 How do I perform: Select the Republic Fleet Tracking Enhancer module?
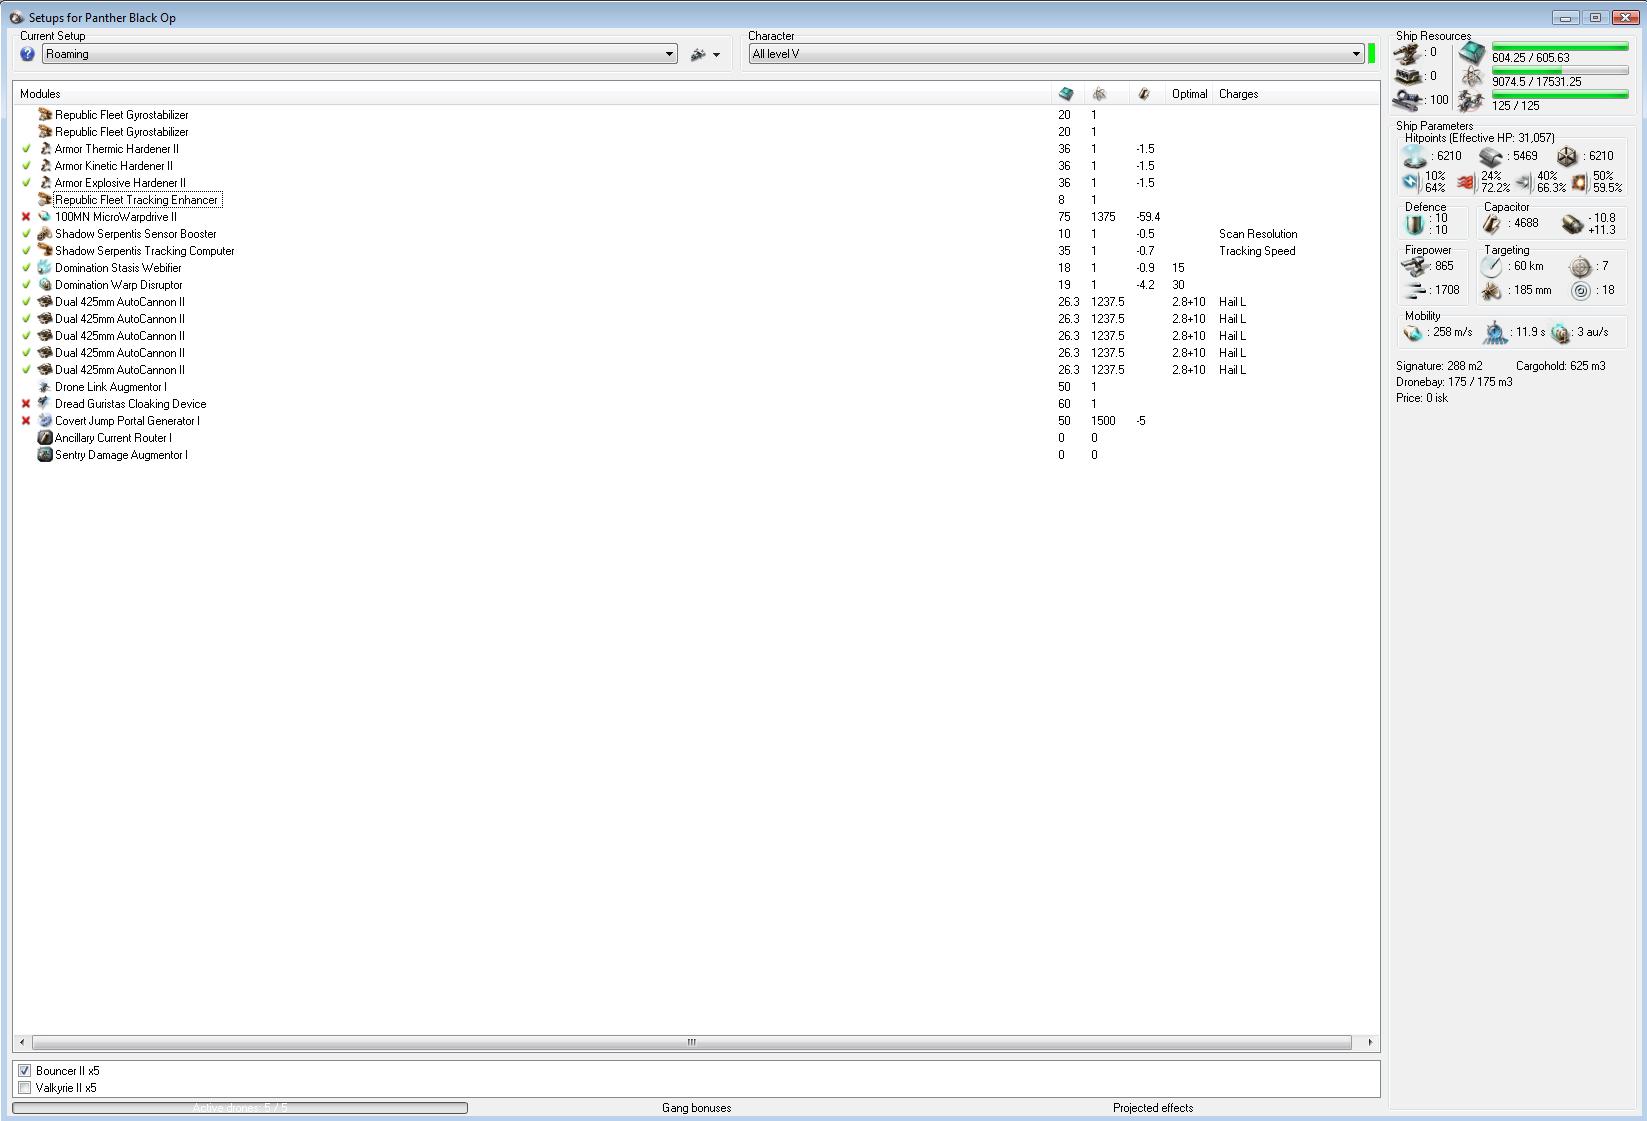(137, 200)
